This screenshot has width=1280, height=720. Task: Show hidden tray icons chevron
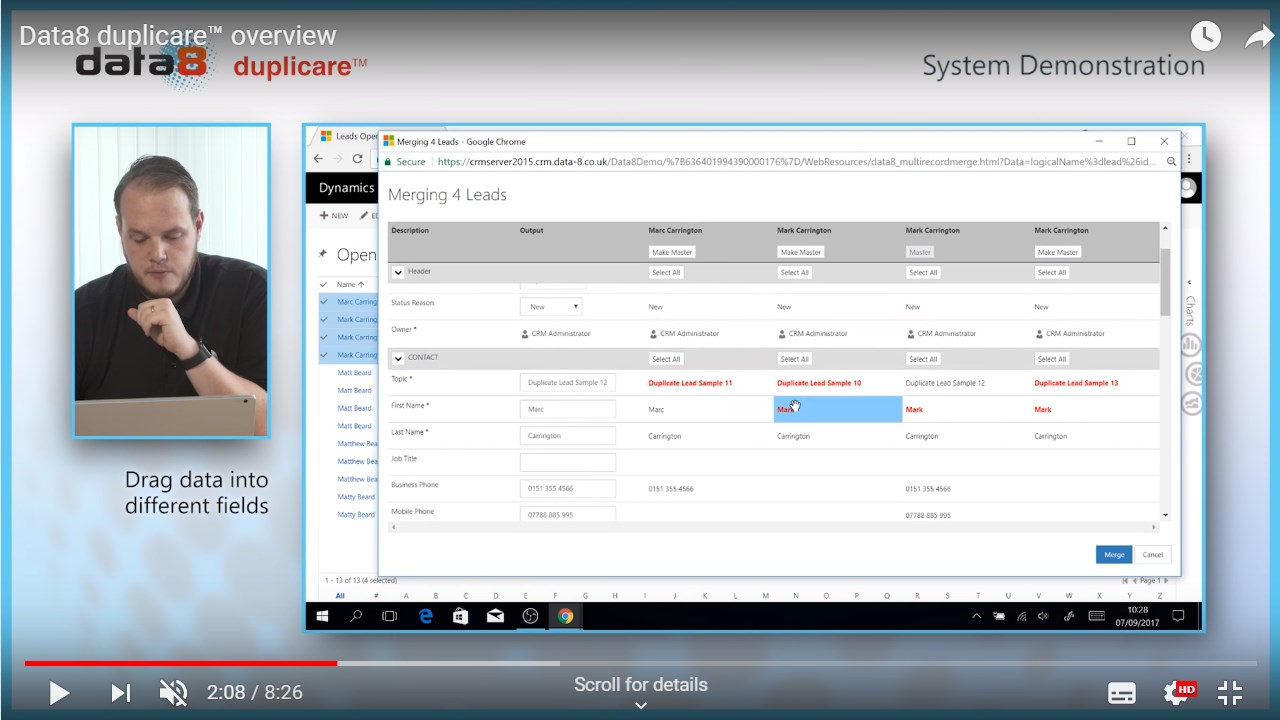[977, 617]
